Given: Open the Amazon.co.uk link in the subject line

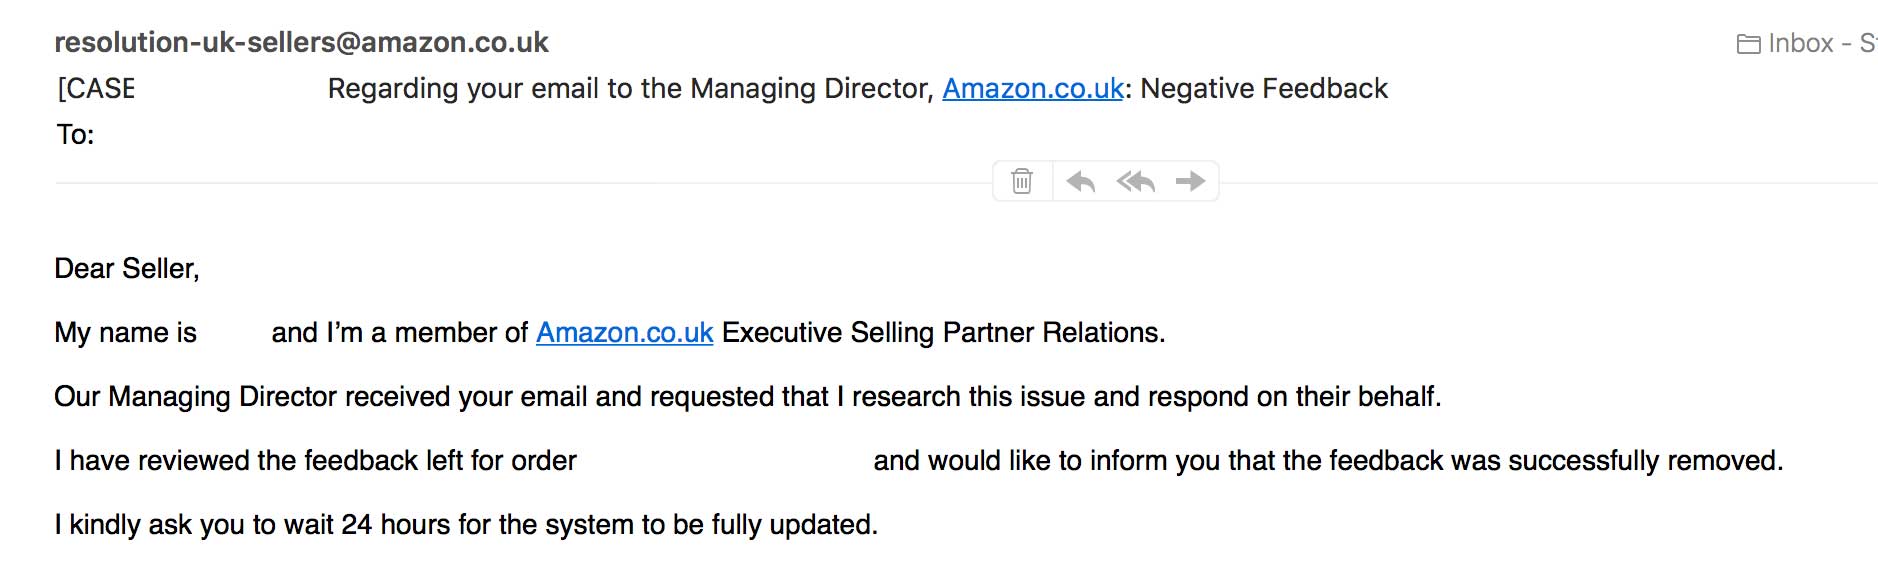Looking at the screenshot, I should point(1033,89).
